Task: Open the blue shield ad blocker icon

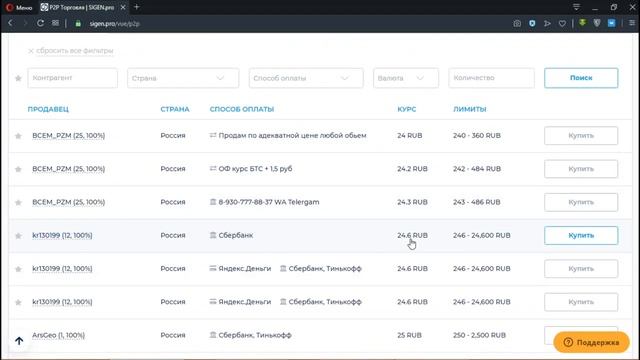Action: [532, 24]
